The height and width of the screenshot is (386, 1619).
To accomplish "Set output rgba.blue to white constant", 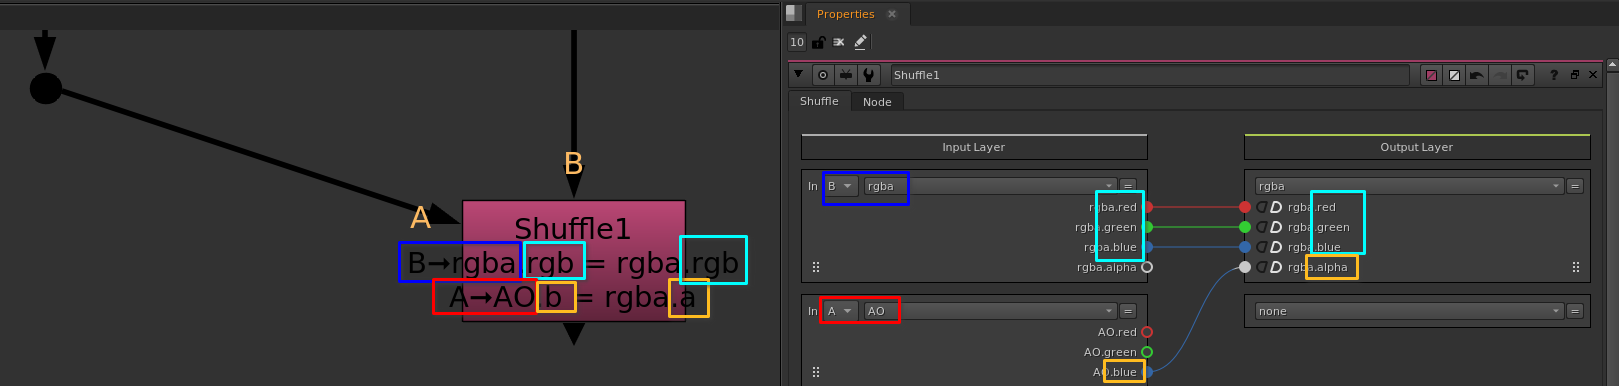I will 1276,247.
